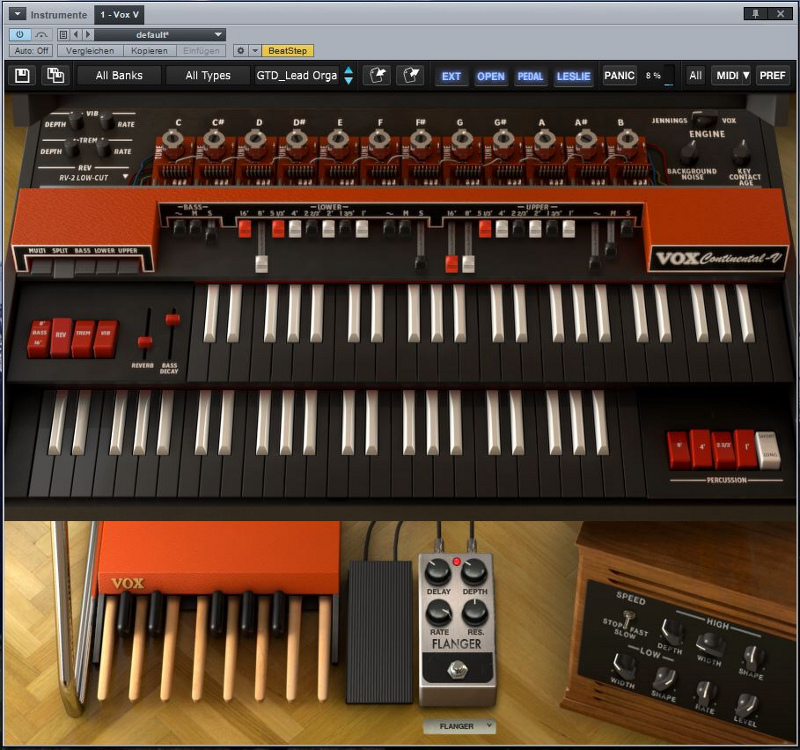Toggle the PEDAL view button
The width and height of the screenshot is (800, 750).
(x=531, y=76)
